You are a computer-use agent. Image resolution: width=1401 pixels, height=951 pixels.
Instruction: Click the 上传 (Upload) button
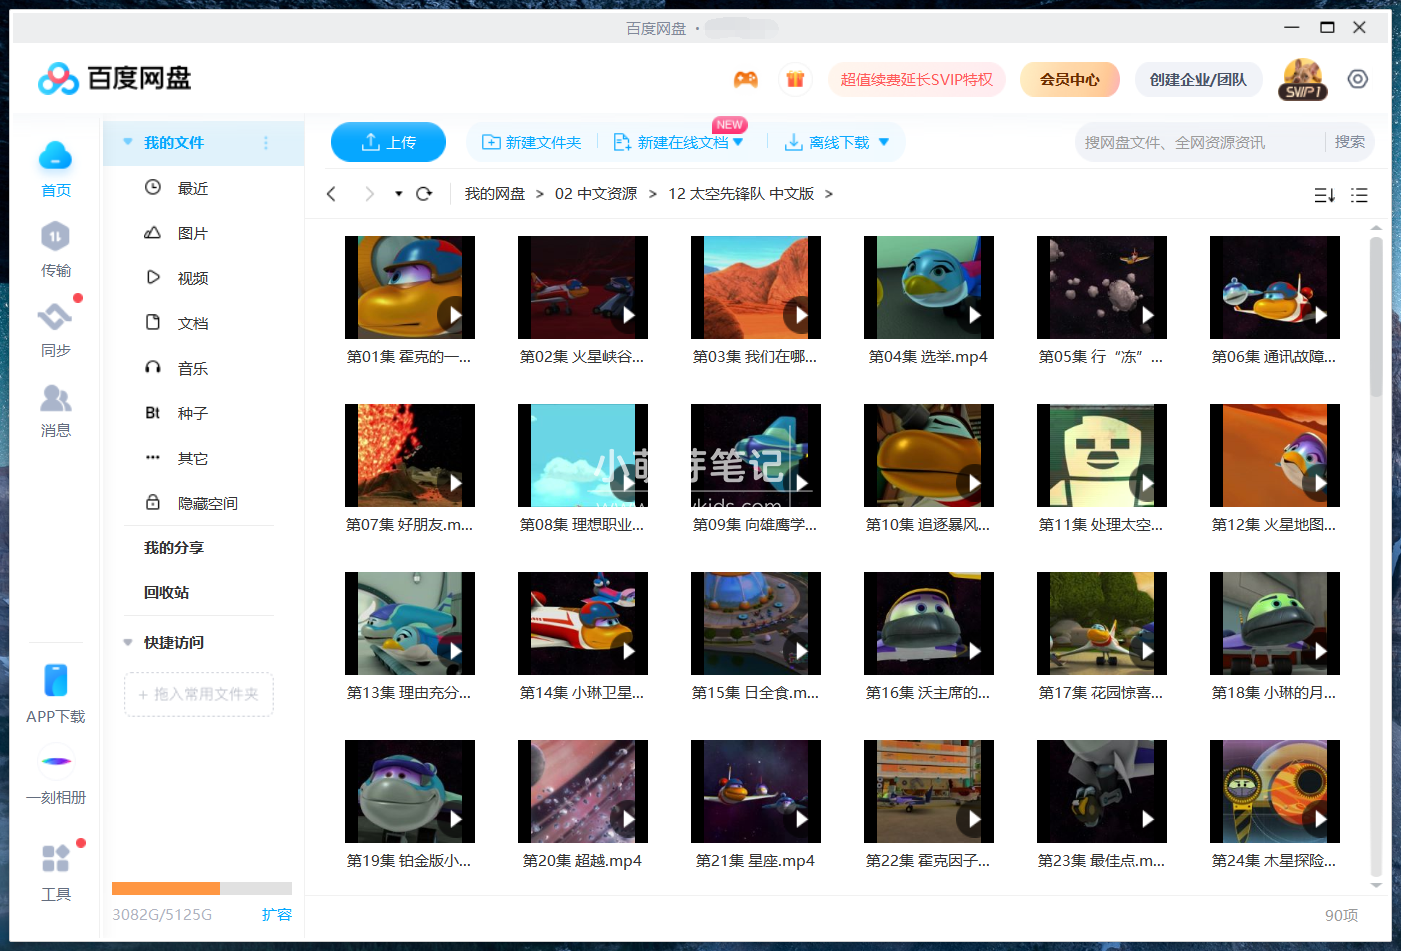point(388,142)
